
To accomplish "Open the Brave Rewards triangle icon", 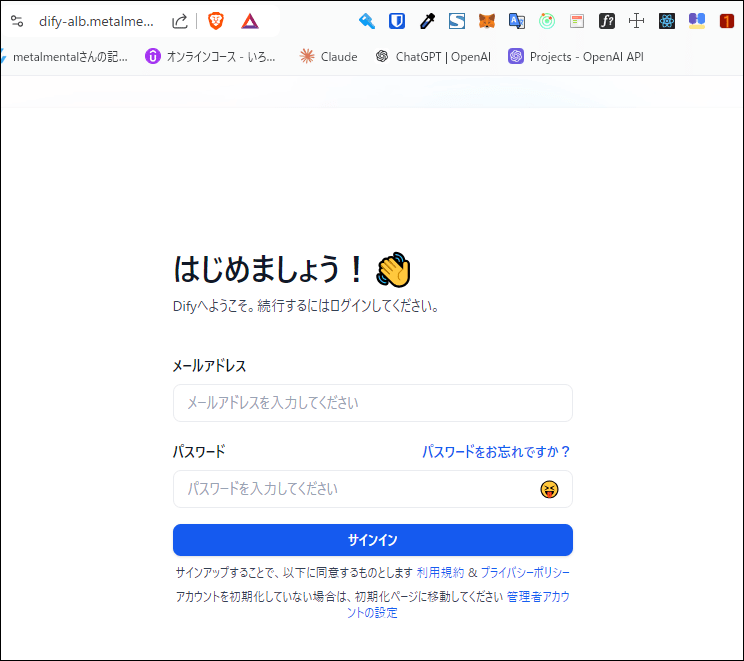I will click(249, 21).
